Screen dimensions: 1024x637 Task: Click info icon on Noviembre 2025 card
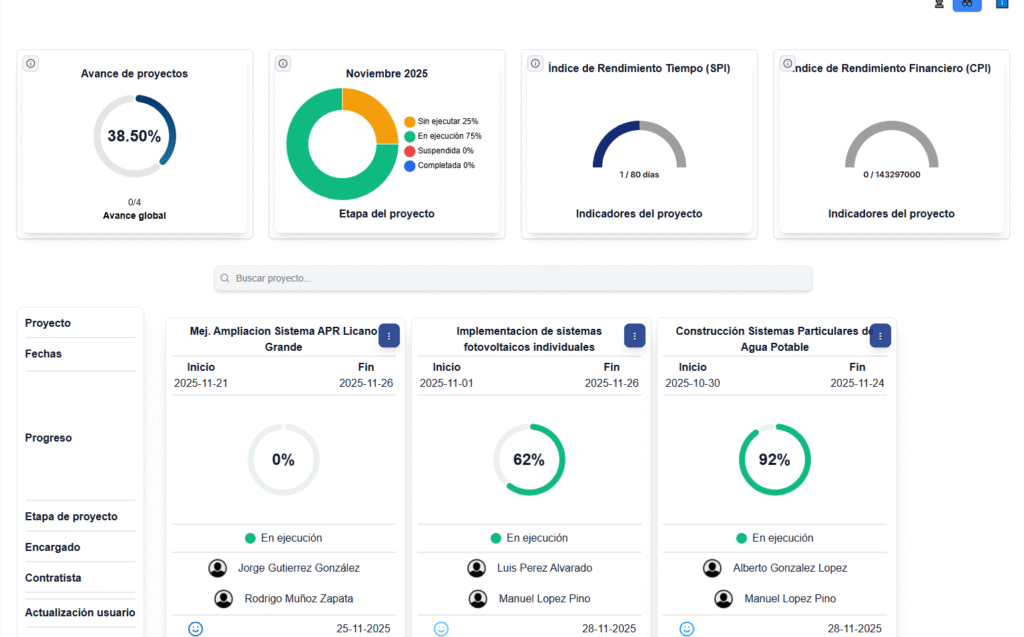coord(283,64)
